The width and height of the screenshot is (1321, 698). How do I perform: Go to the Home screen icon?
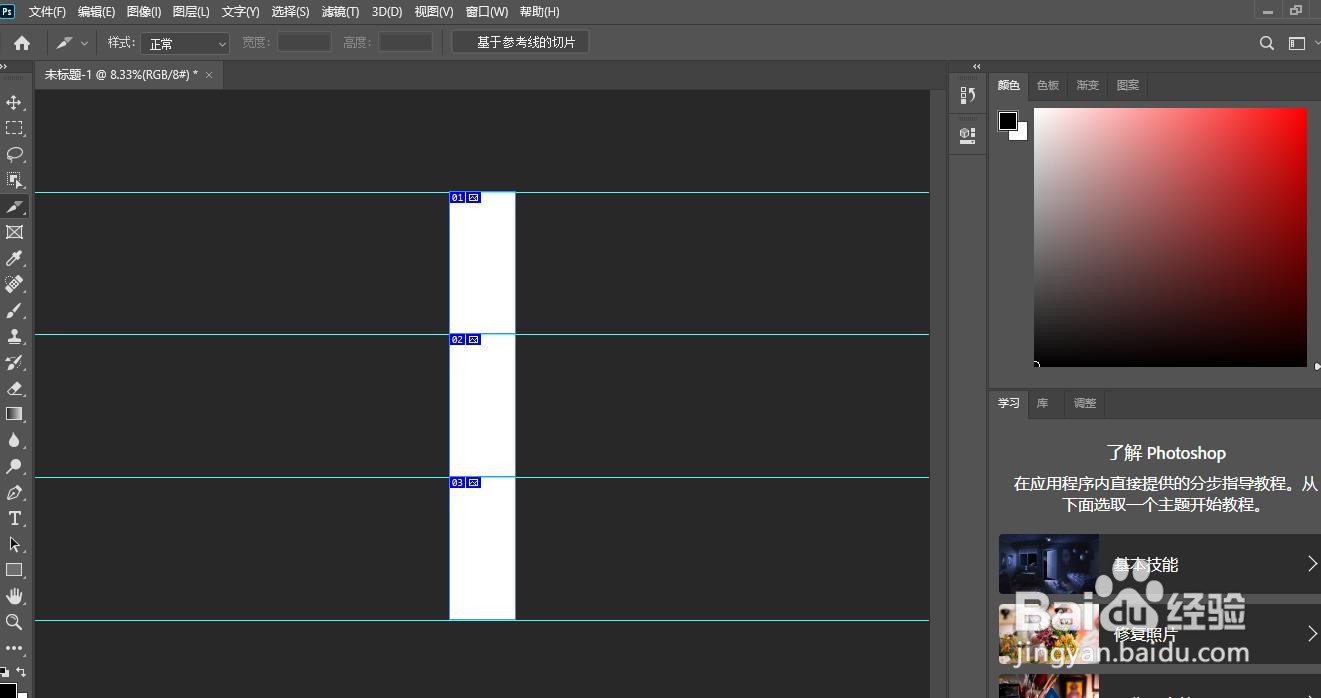tap(22, 43)
